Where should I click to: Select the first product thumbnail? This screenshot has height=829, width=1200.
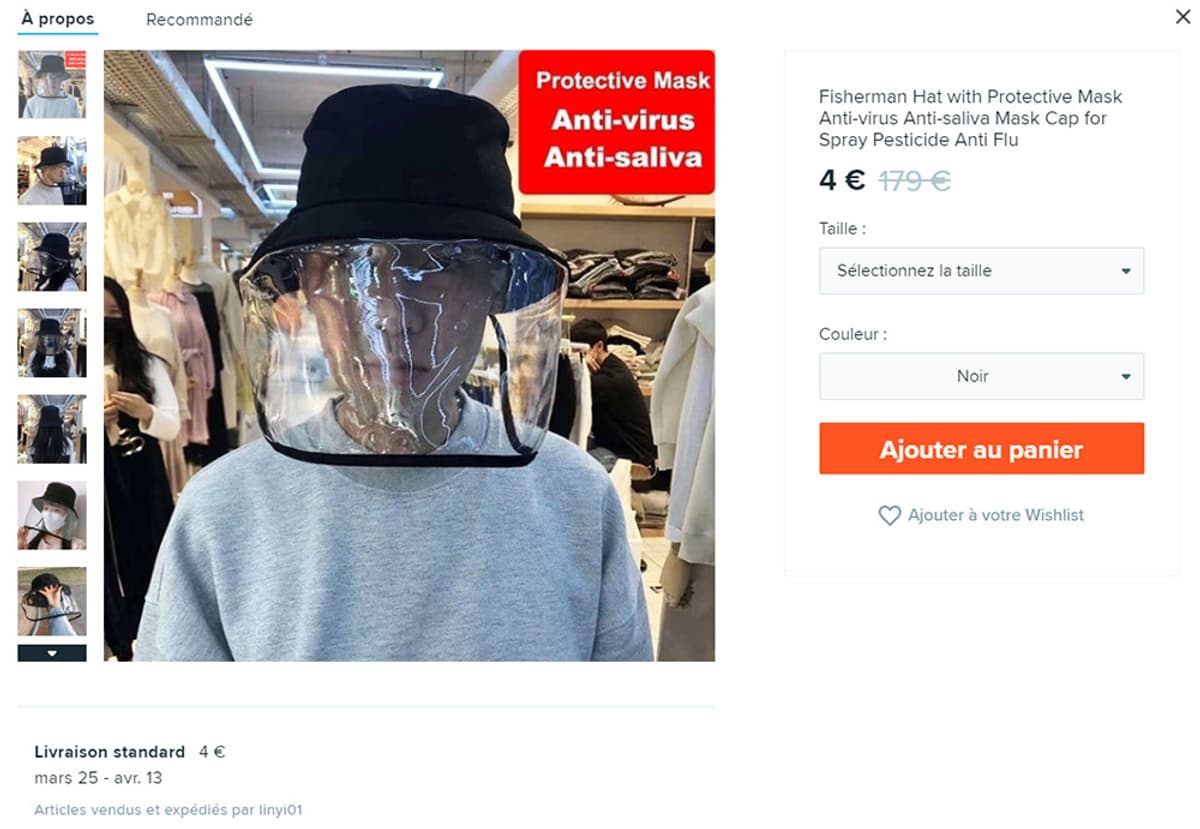tap(52, 85)
